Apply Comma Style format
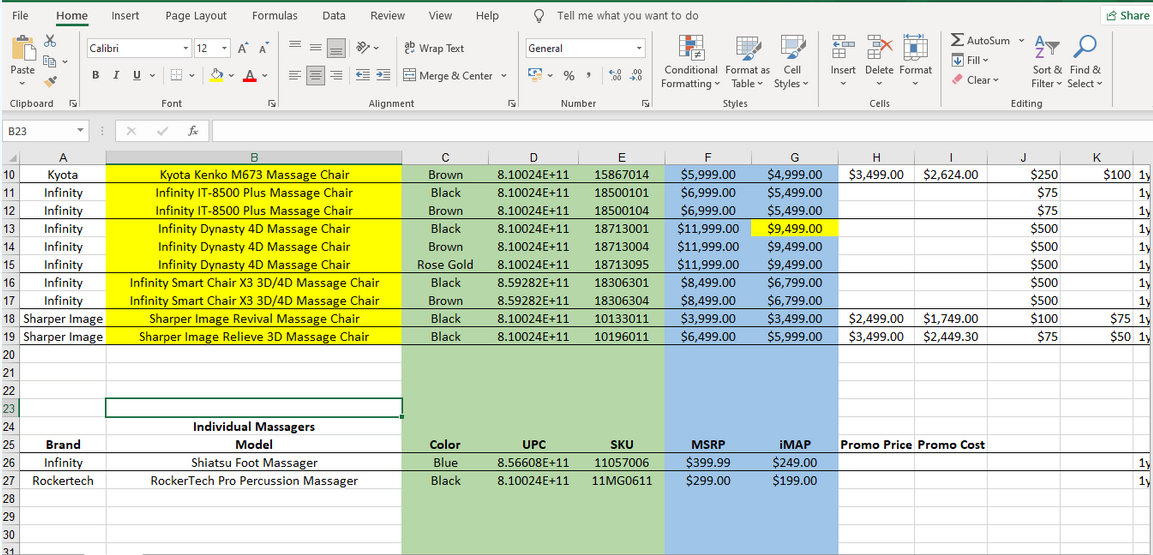The image size is (1153, 555). pyautogui.click(x=589, y=75)
